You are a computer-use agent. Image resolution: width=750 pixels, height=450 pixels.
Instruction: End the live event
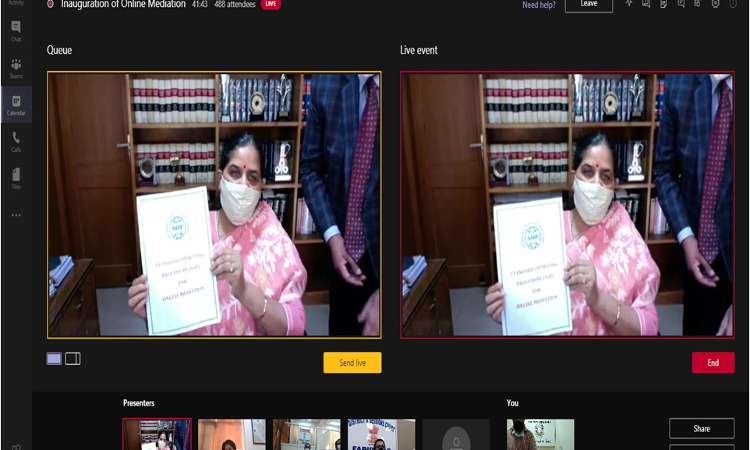point(713,363)
